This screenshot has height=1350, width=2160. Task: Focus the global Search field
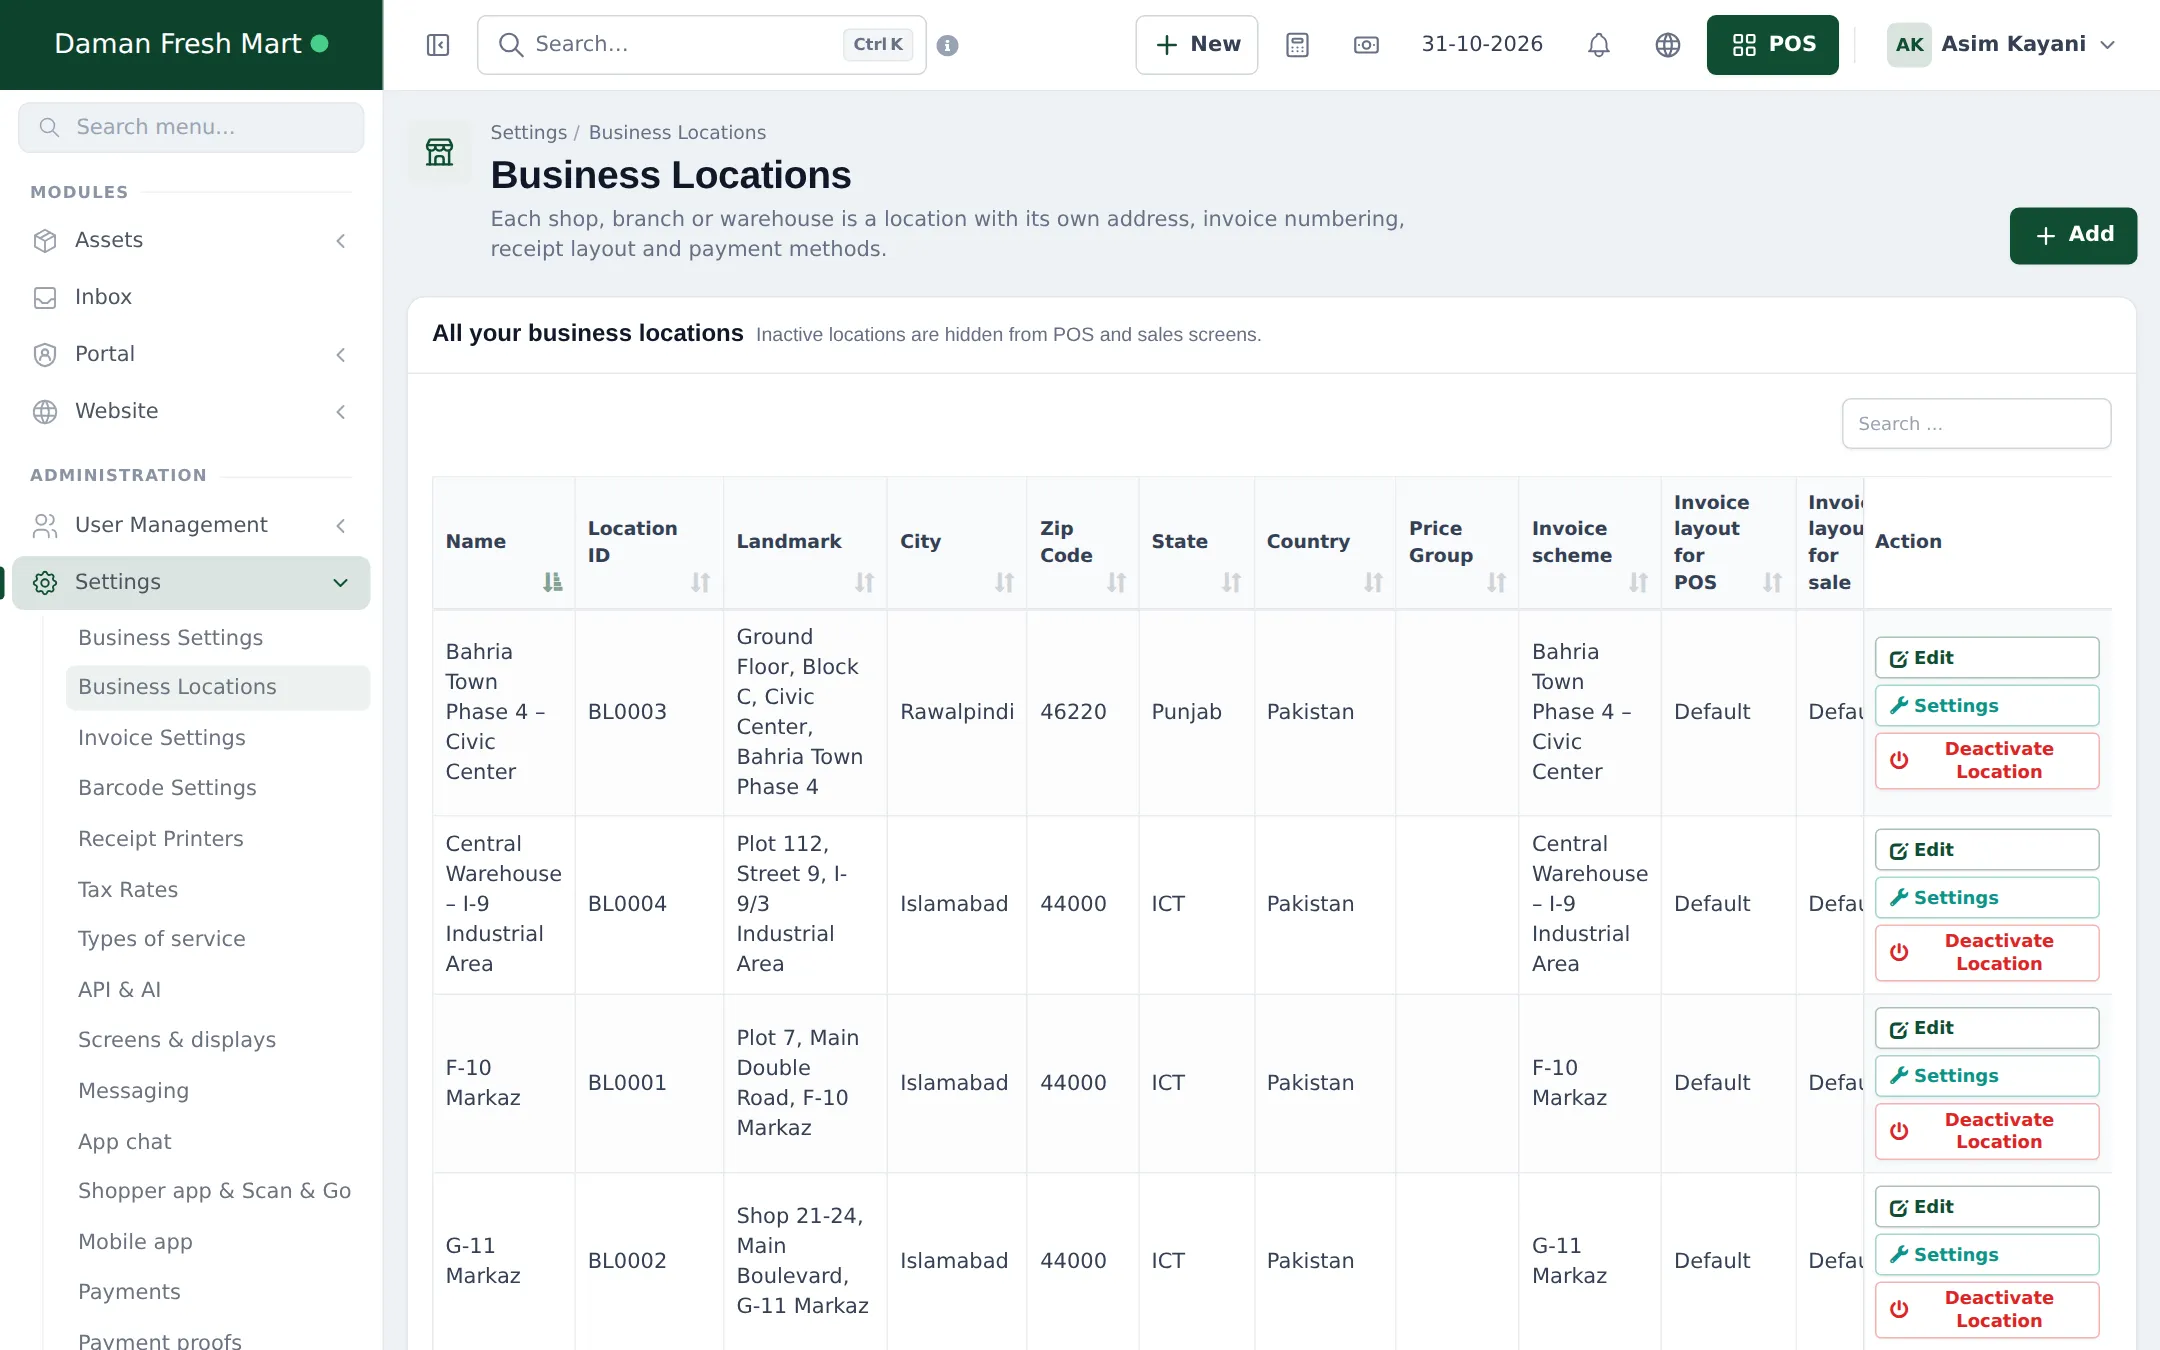[701, 45]
